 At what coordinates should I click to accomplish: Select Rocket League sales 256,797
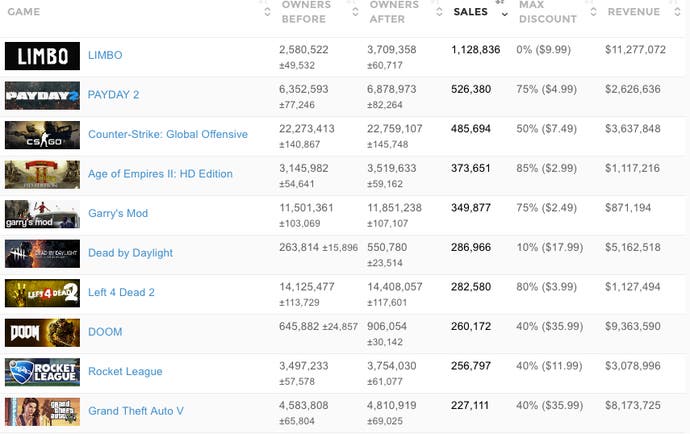(x=471, y=366)
